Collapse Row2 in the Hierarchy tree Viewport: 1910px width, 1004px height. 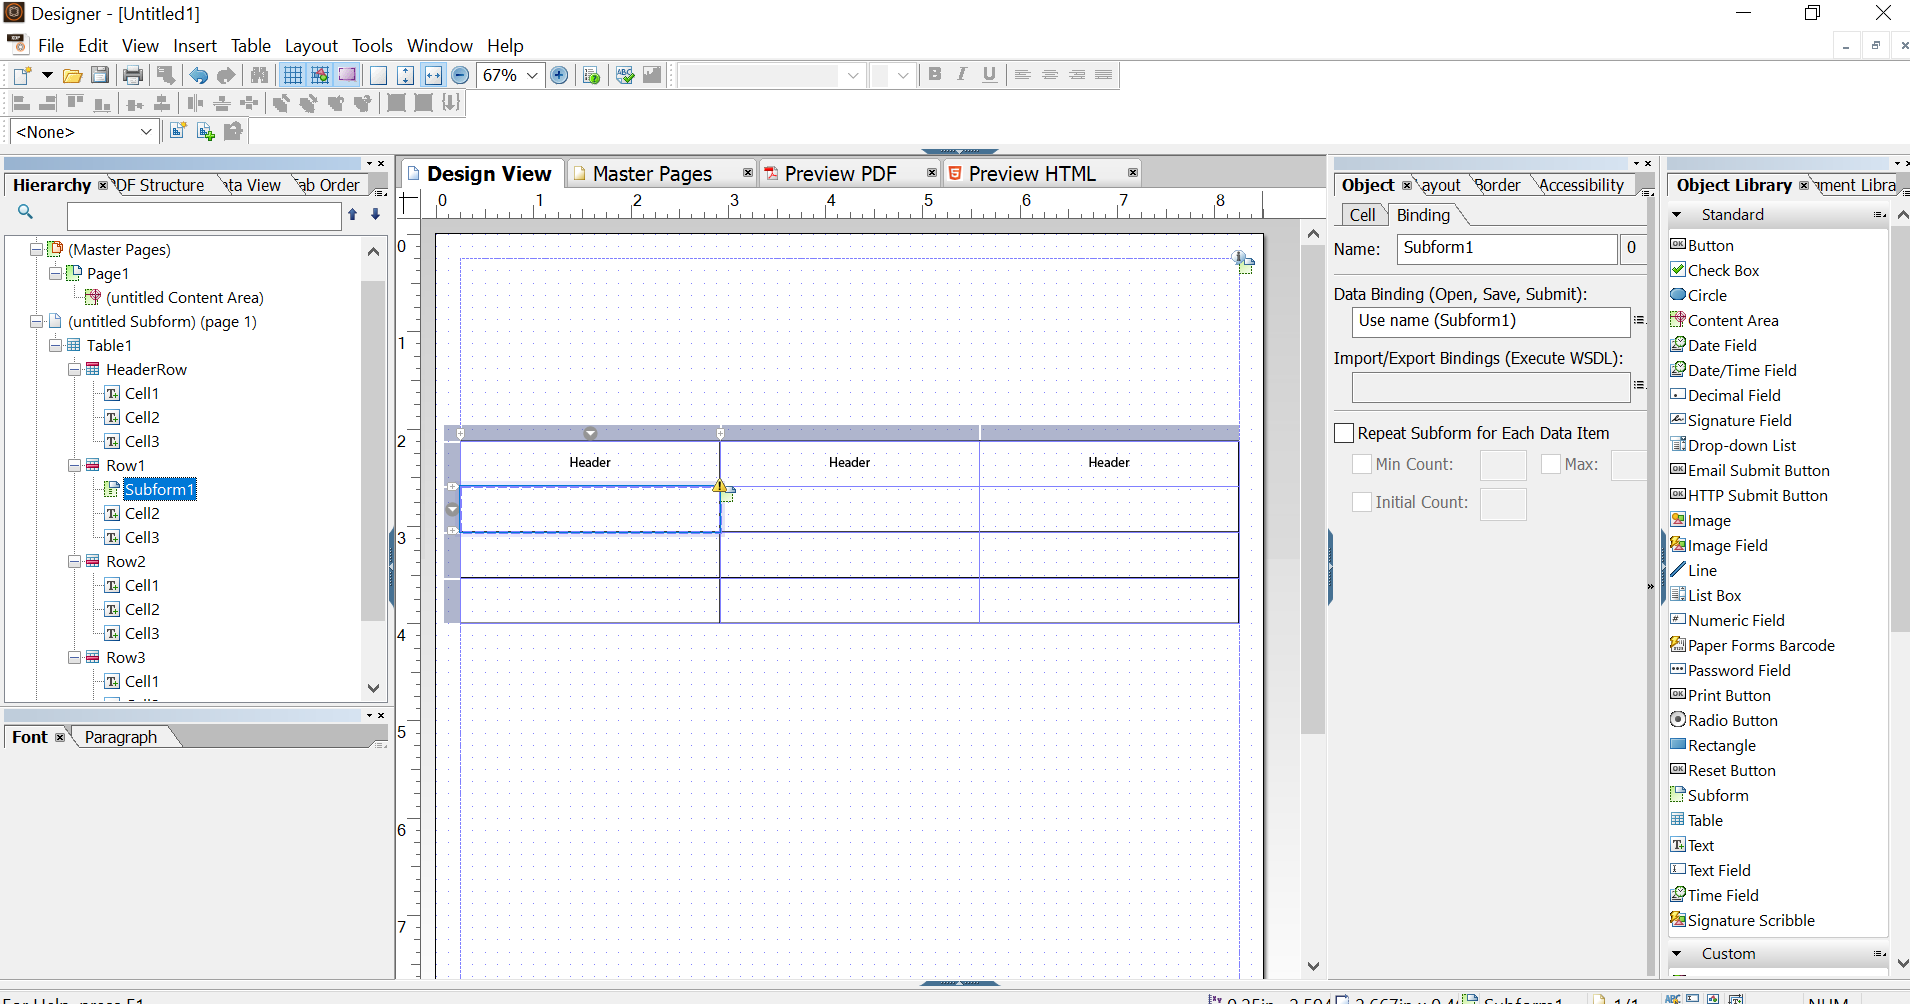coord(75,561)
